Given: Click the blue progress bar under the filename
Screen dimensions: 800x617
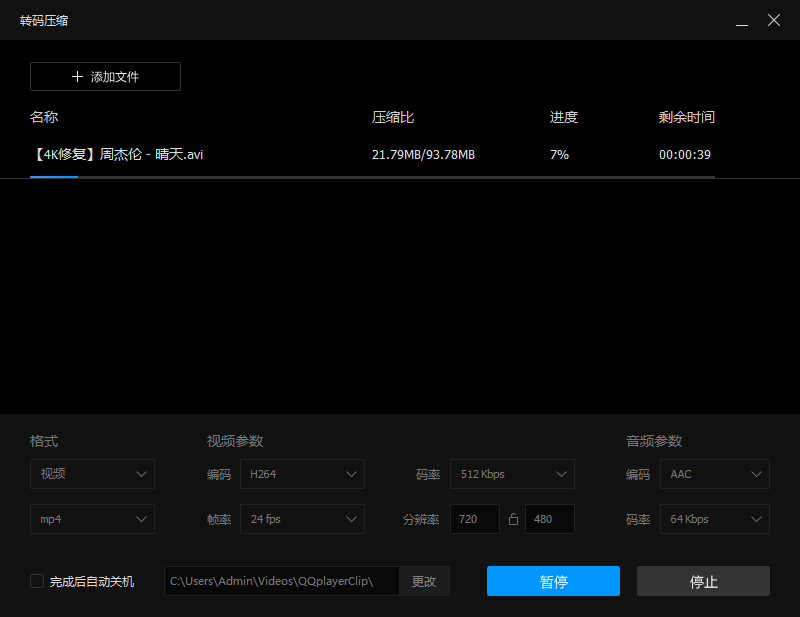Looking at the screenshot, I should click(x=55, y=176).
